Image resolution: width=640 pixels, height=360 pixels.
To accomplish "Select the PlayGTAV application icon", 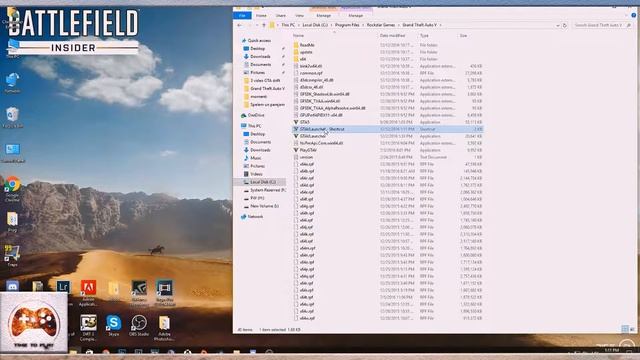I will tap(296, 150).
